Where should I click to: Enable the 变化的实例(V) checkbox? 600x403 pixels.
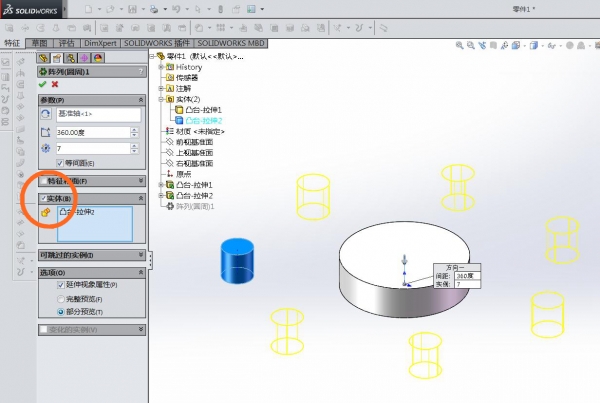(44, 330)
